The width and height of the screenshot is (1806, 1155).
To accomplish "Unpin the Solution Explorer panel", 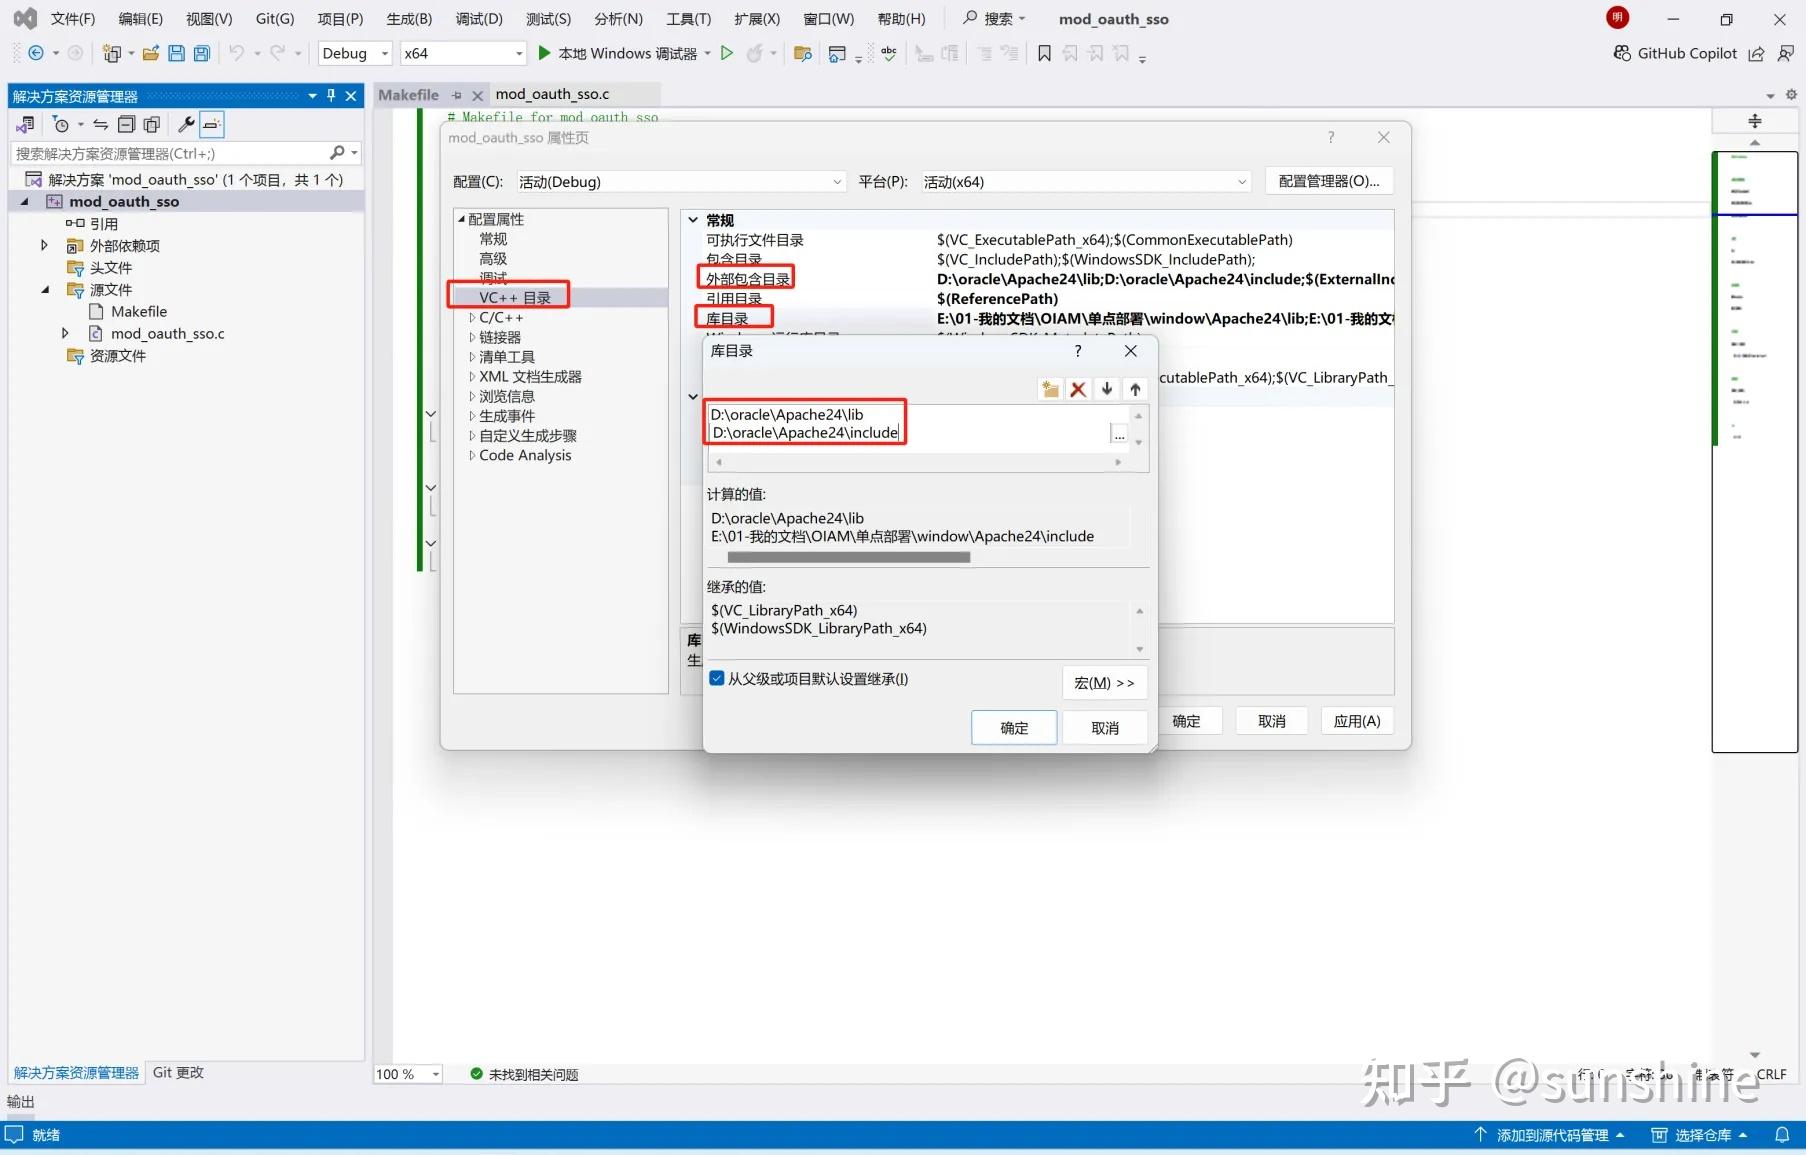I will (330, 95).
